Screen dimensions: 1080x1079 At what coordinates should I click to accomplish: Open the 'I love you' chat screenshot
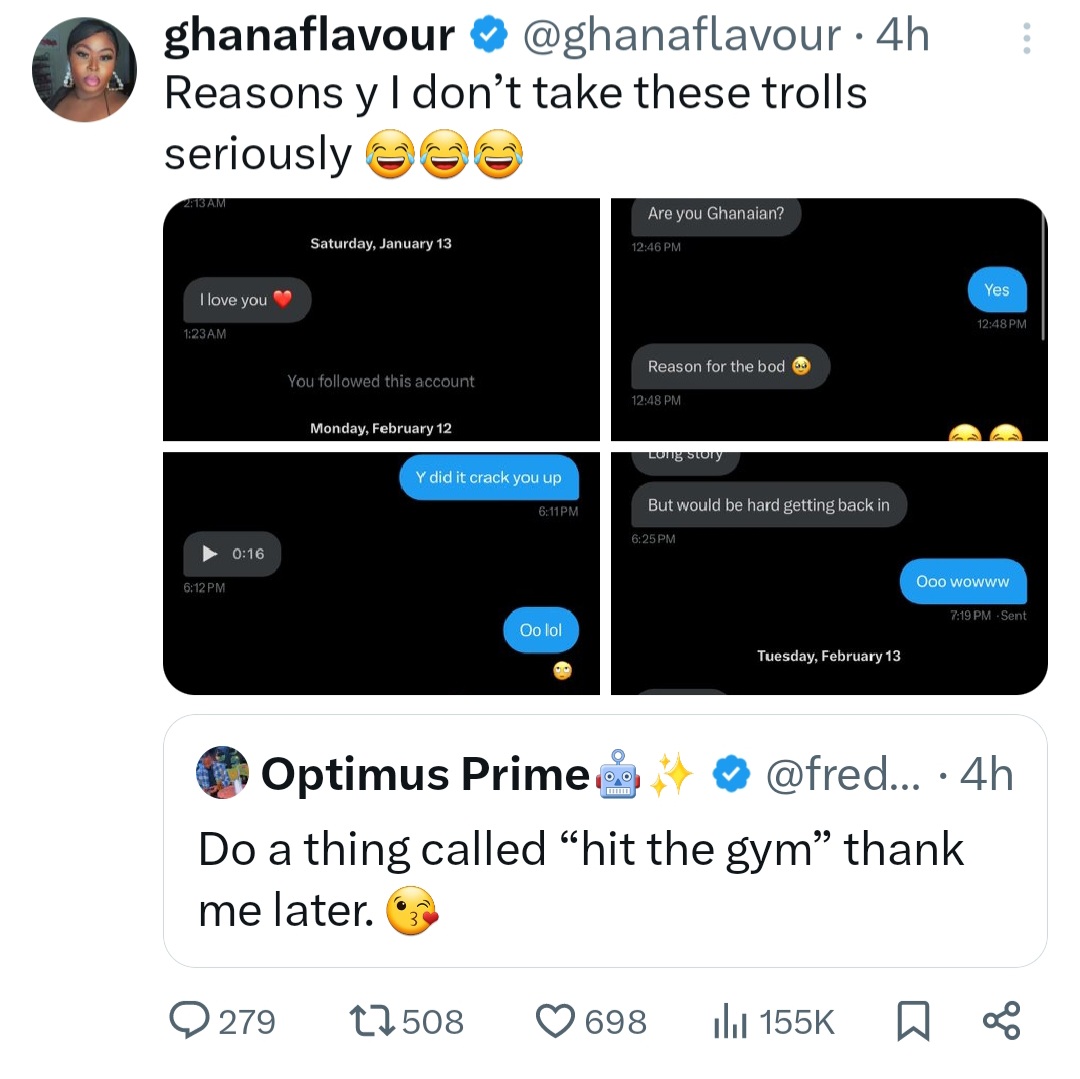click(381, 319)
